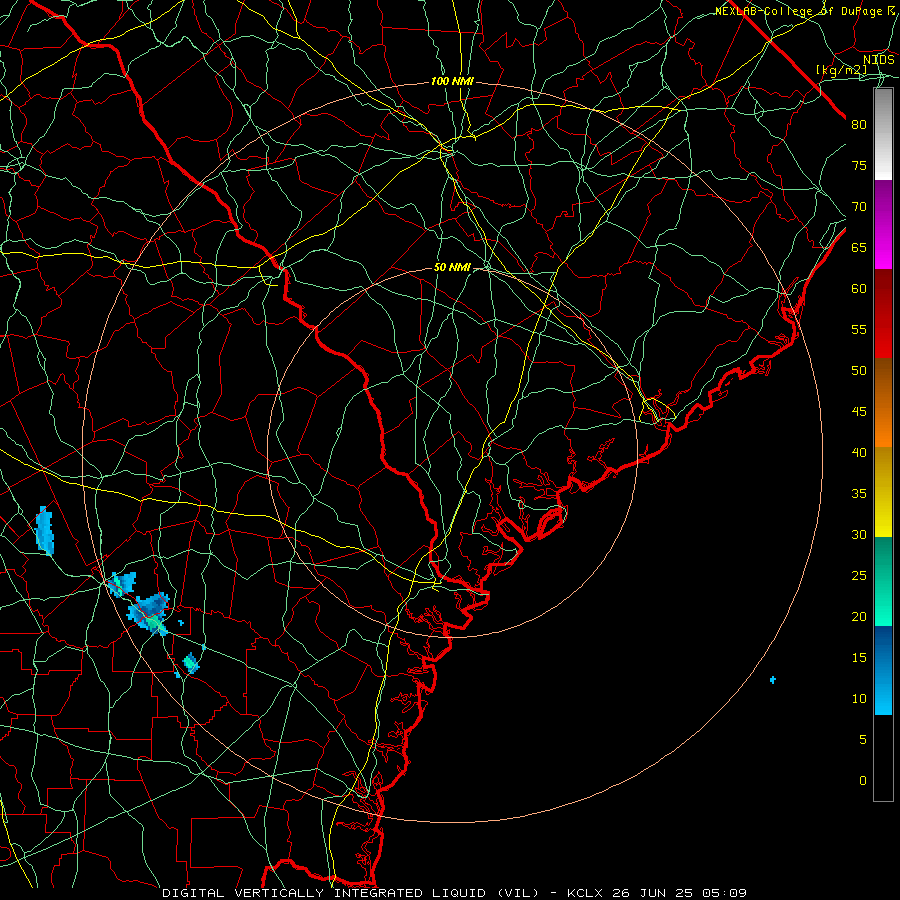Click the orange-brown segment of the color bar
Screen dimensions: 900x900
883,402
